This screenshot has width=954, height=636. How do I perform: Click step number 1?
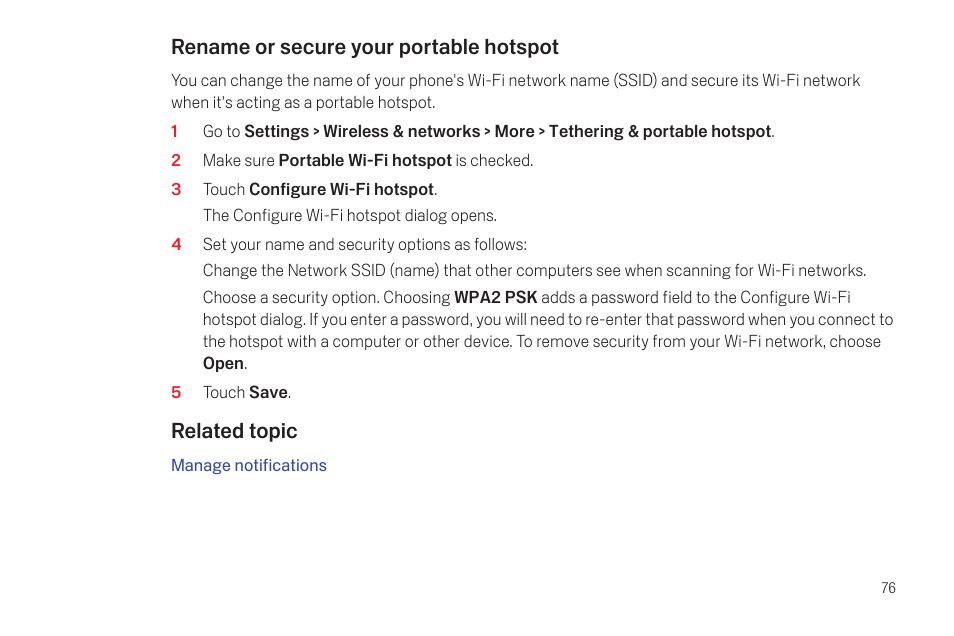click(175, 131)
